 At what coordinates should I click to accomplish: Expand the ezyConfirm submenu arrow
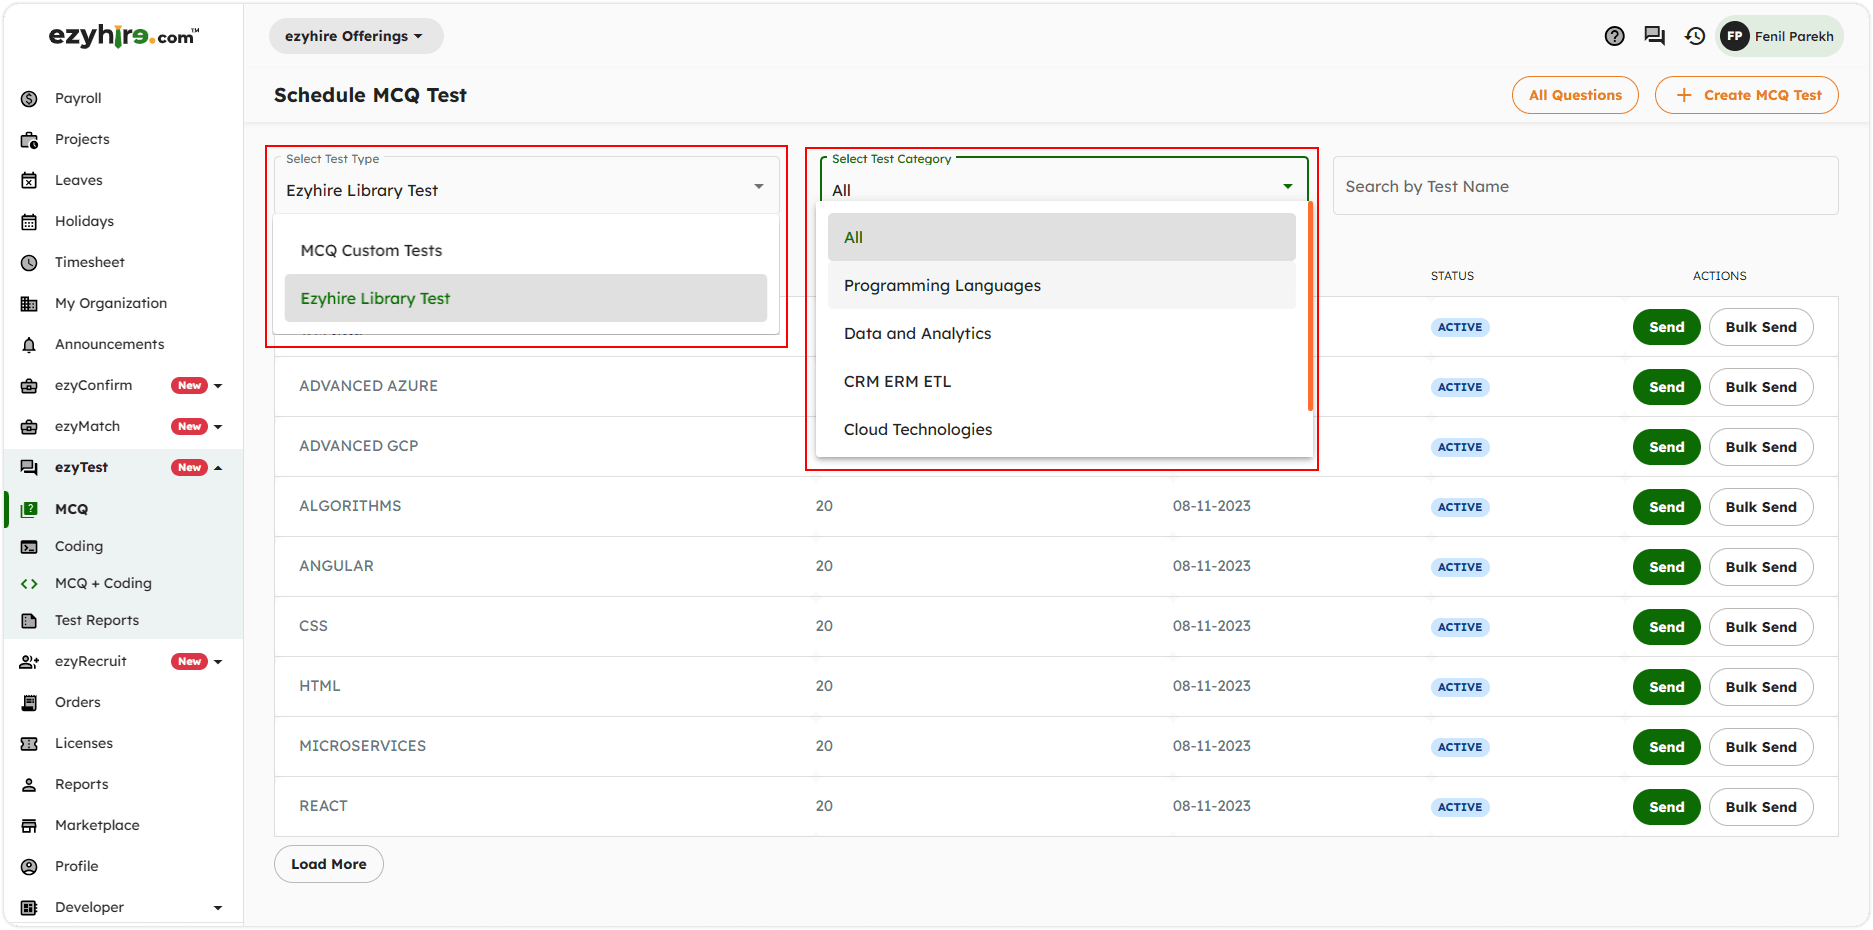[218, 385]
